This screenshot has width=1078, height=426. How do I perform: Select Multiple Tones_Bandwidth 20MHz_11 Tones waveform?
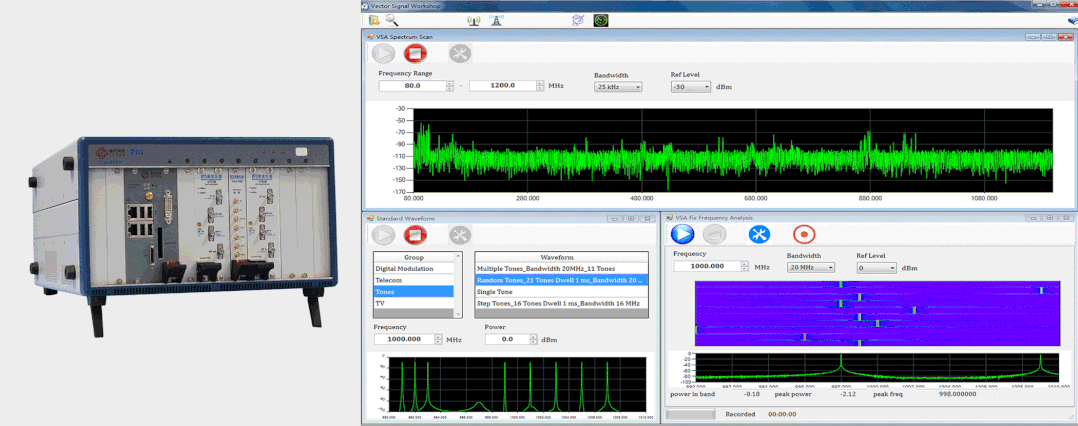coord(561,269)
